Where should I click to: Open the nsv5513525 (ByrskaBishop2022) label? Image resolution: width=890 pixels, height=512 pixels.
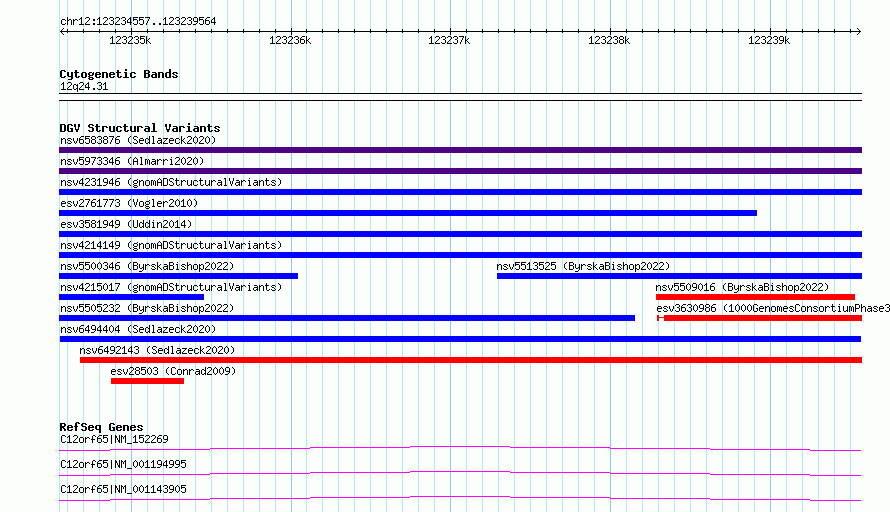tap(583, 266)
